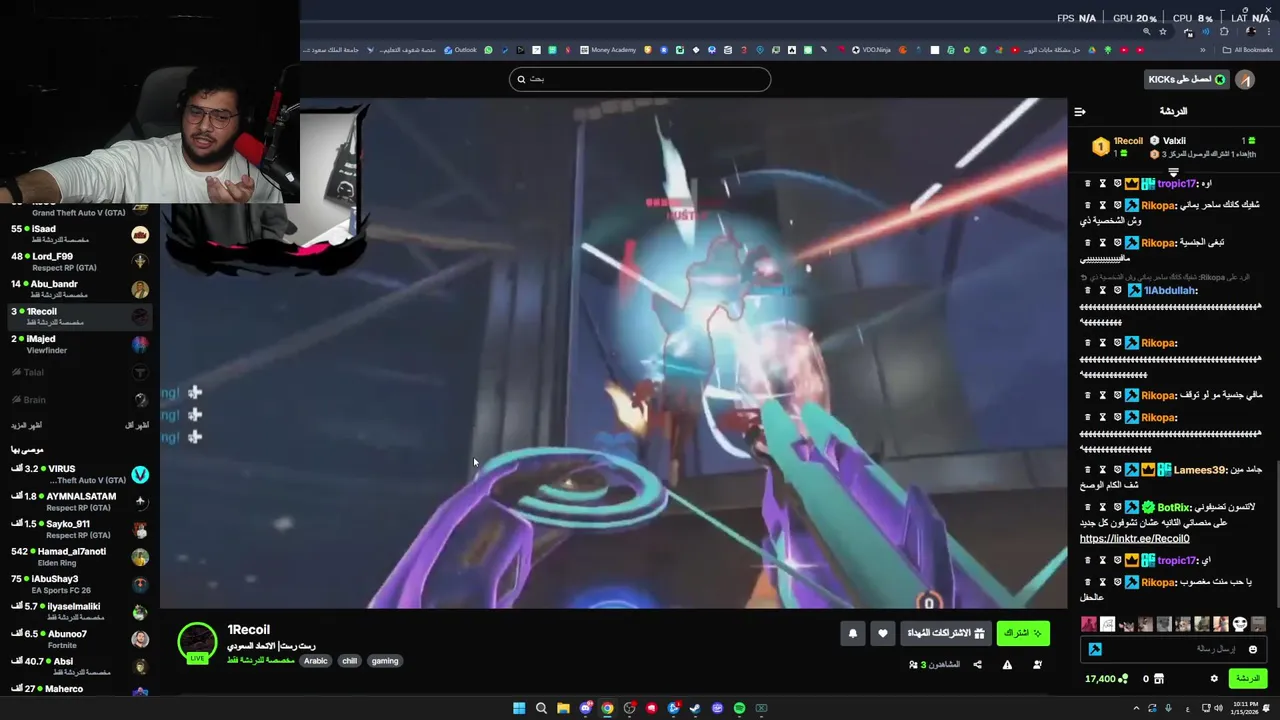
Task: Open the Outlook bookmark
Action: (x=460, y=50)
